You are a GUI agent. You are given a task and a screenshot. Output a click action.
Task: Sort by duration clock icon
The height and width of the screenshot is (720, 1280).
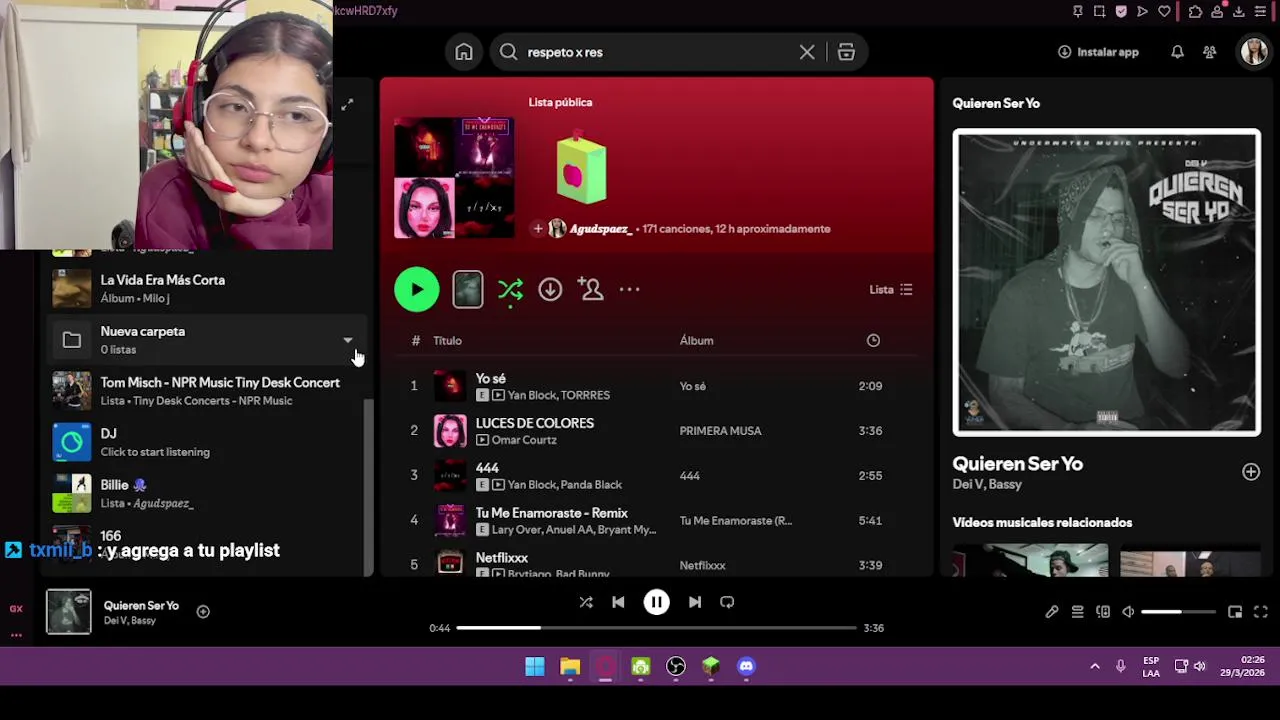coord(873,341)
